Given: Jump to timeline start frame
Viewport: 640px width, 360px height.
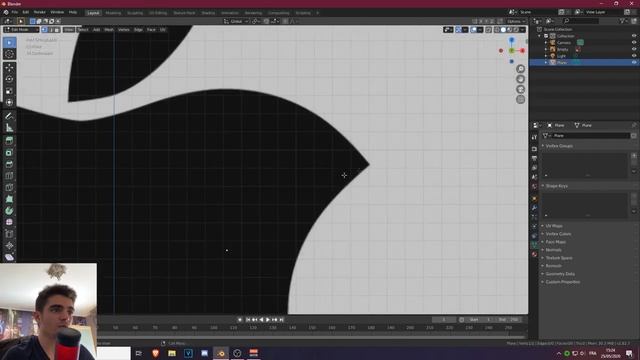Looking at the screenshot, I should pyautogui.click(x=248, y=320).
